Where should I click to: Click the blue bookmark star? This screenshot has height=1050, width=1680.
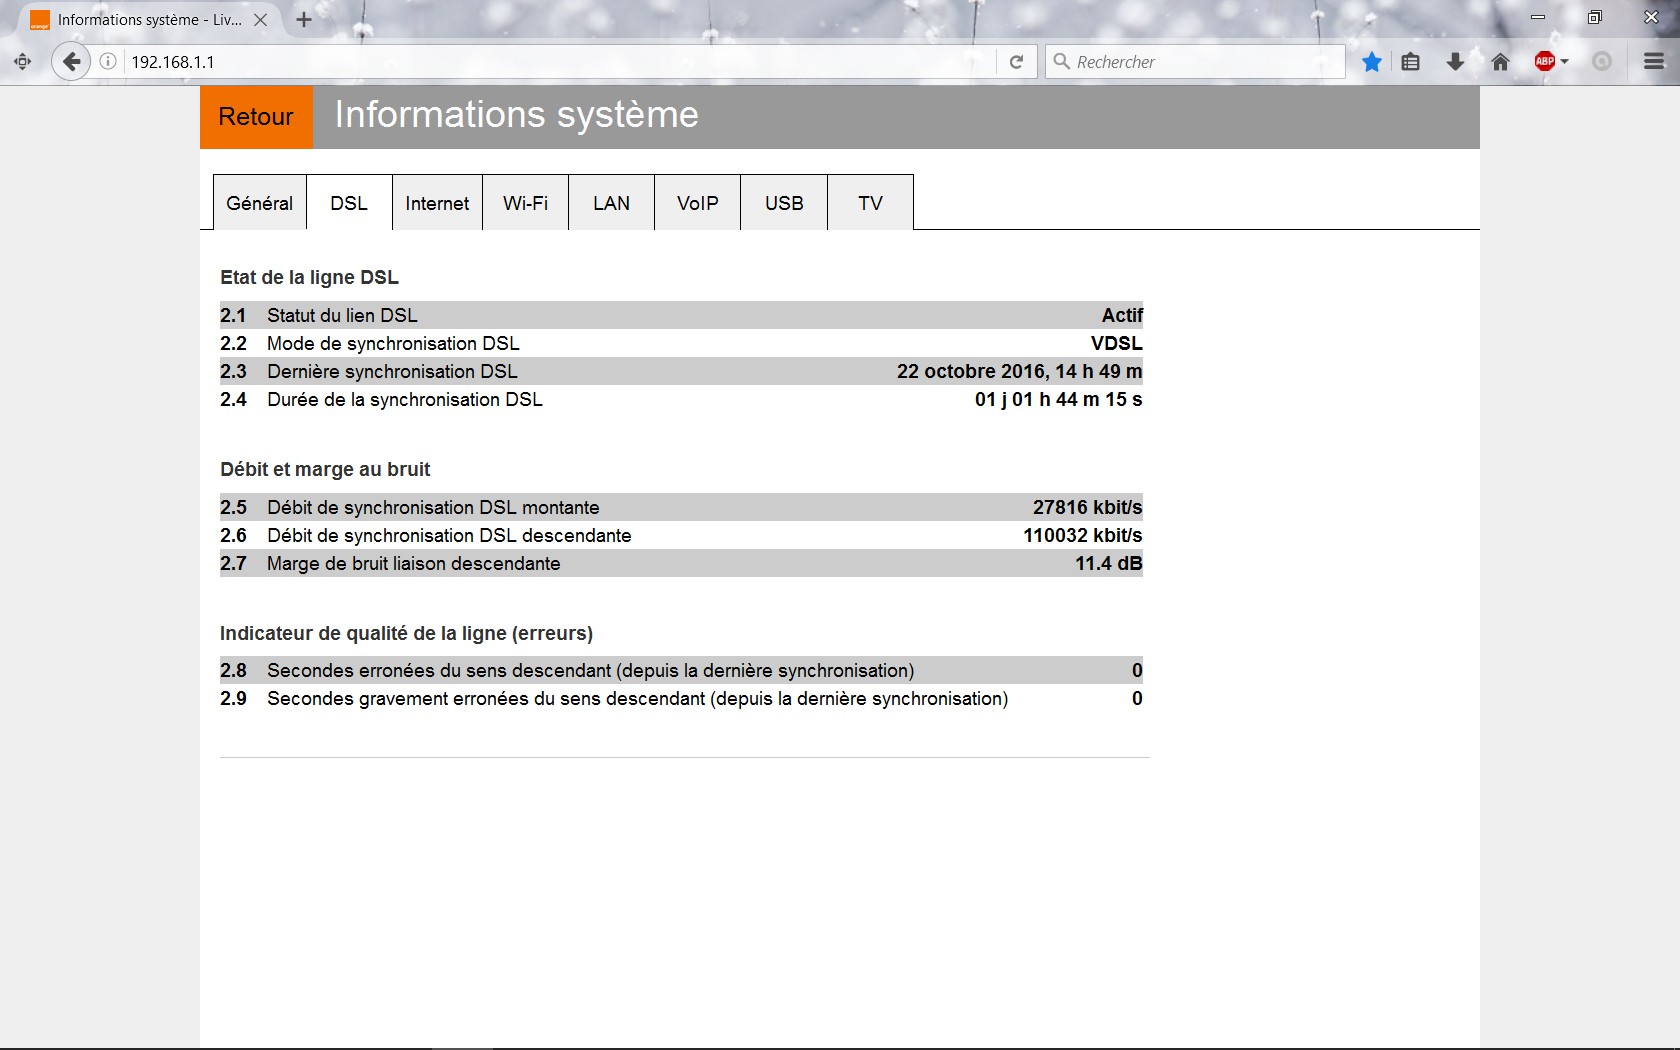(1372, 62)
